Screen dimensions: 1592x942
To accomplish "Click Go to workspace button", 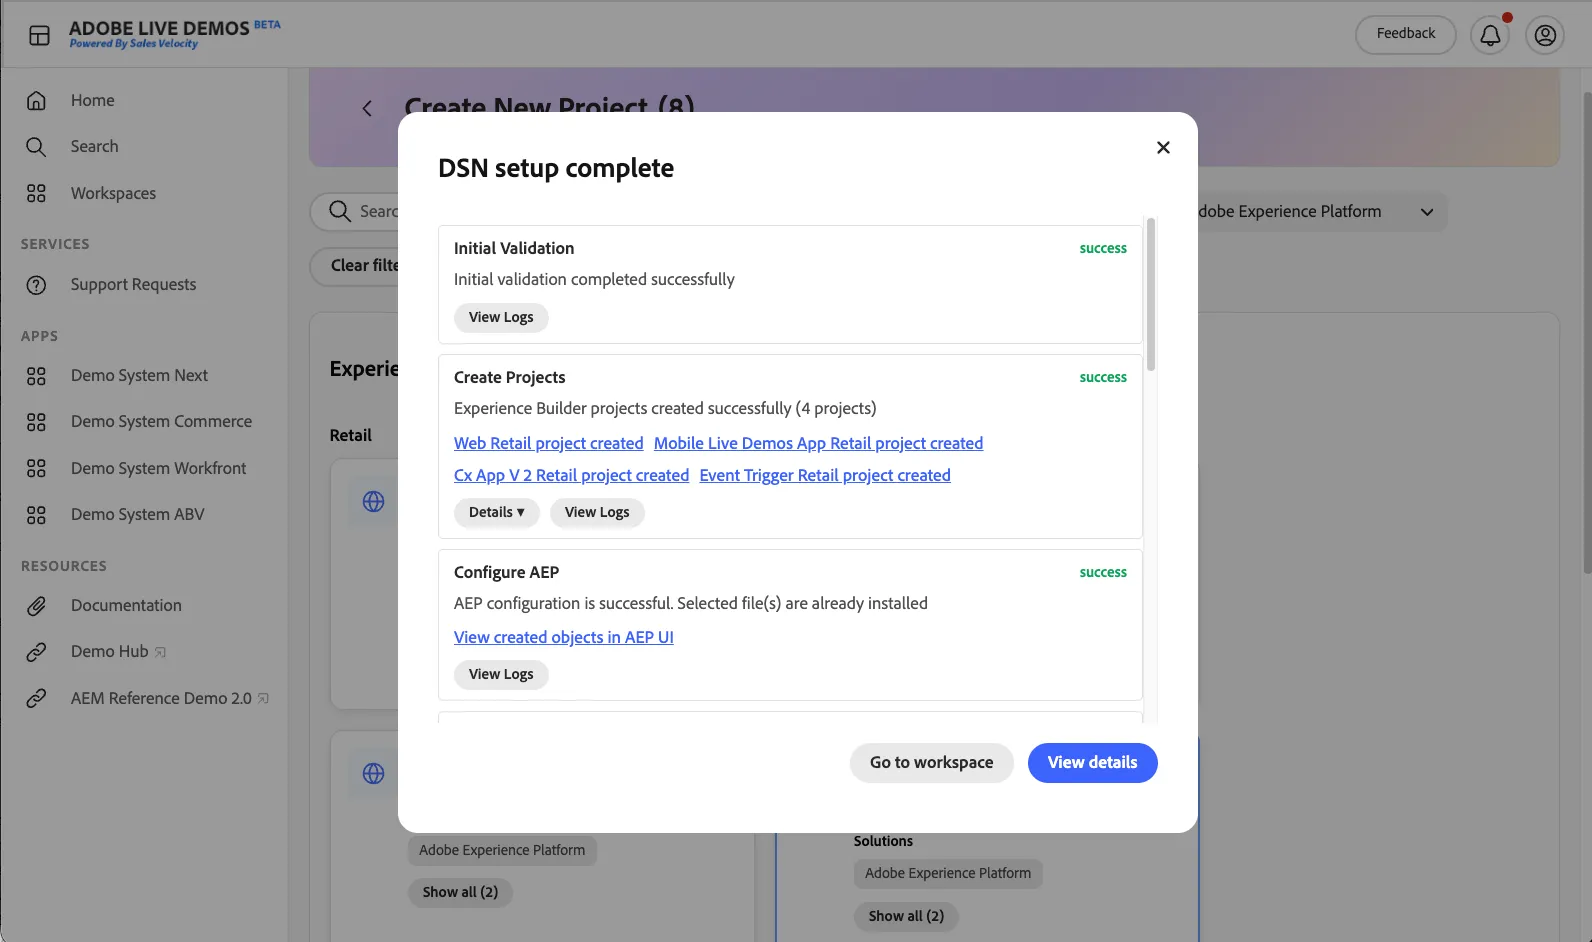I will tap(931, 763).
